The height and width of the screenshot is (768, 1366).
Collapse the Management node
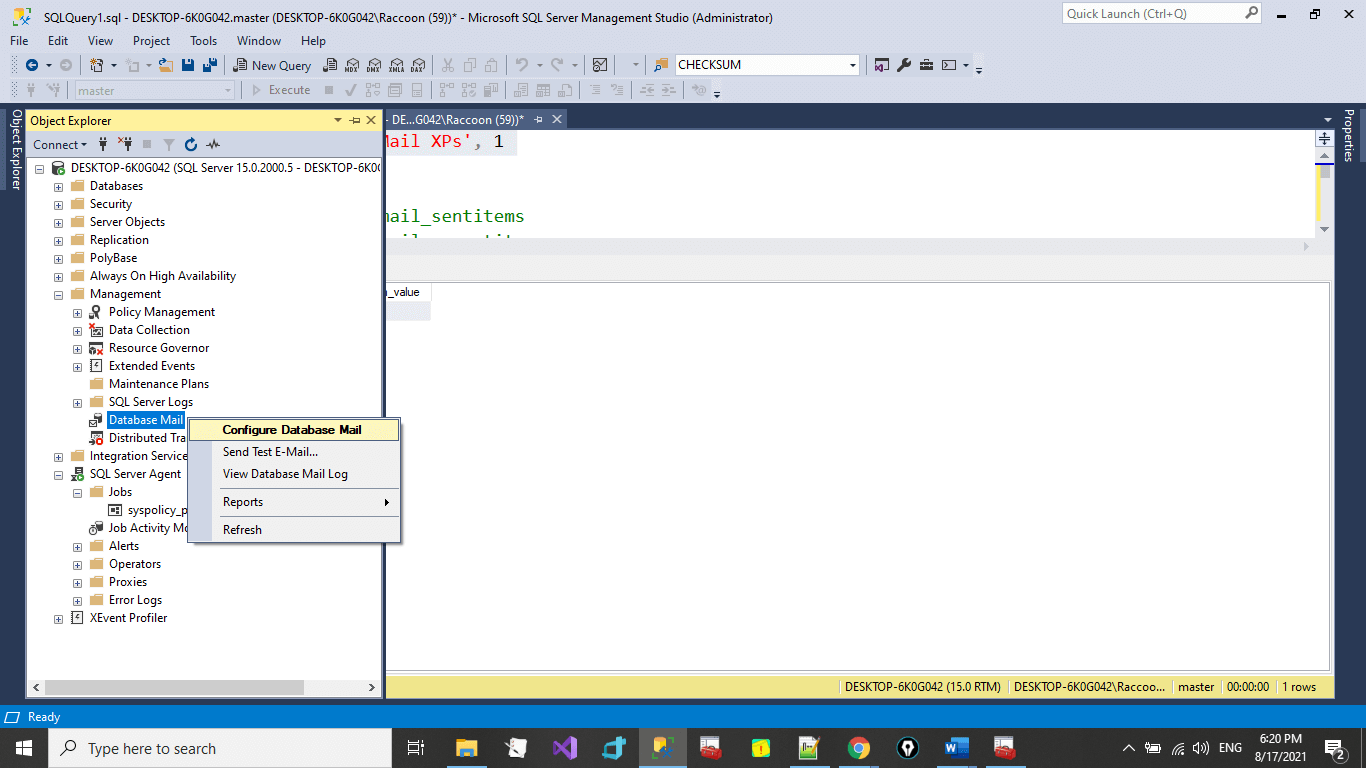point(58,293)
